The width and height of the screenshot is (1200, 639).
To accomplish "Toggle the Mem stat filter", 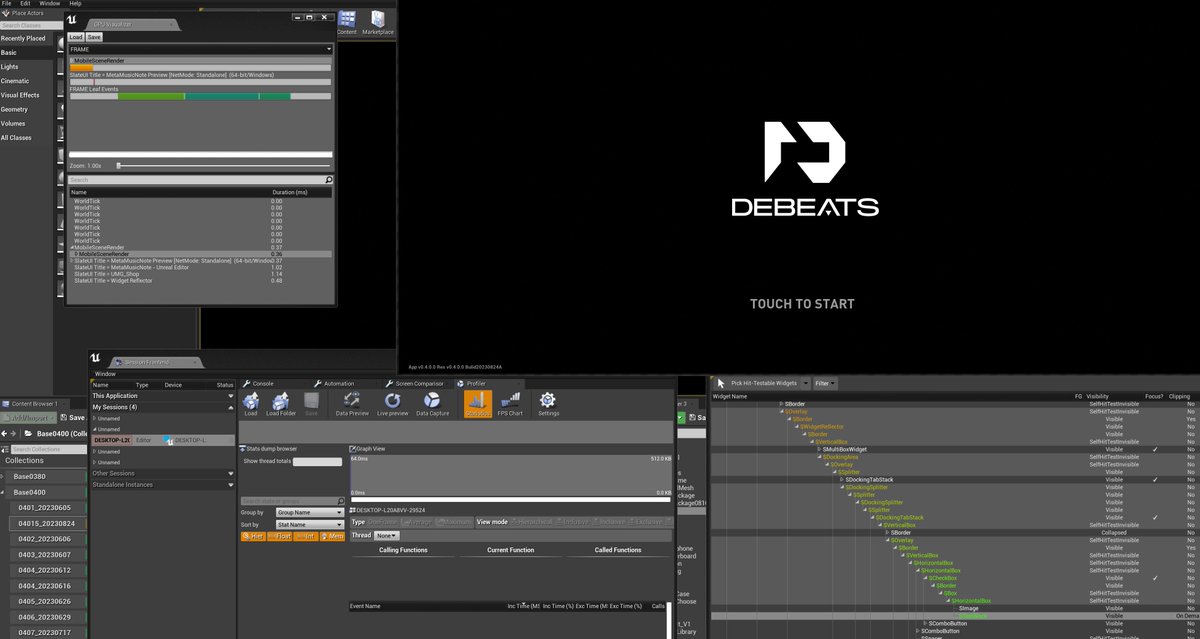I will [x=333, y=536].
